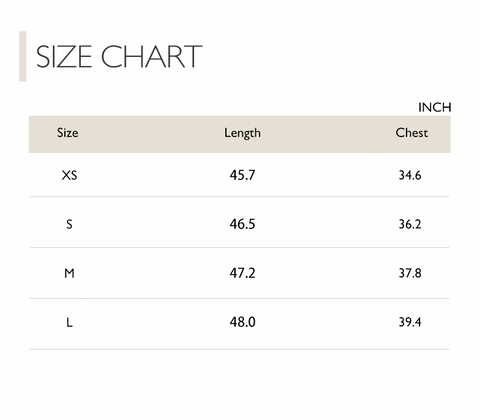Select the Length column header
Image resolution: width=480 pixels, height=420 pixels.
tap(242, 133)
